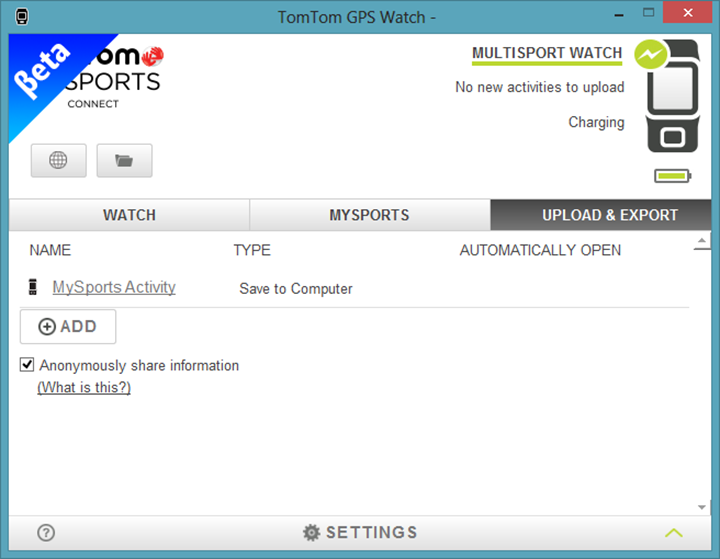Click the TomTom Sports Connect logo
Image resolution: width=720 pixels, height=559 pixels.
115,77
